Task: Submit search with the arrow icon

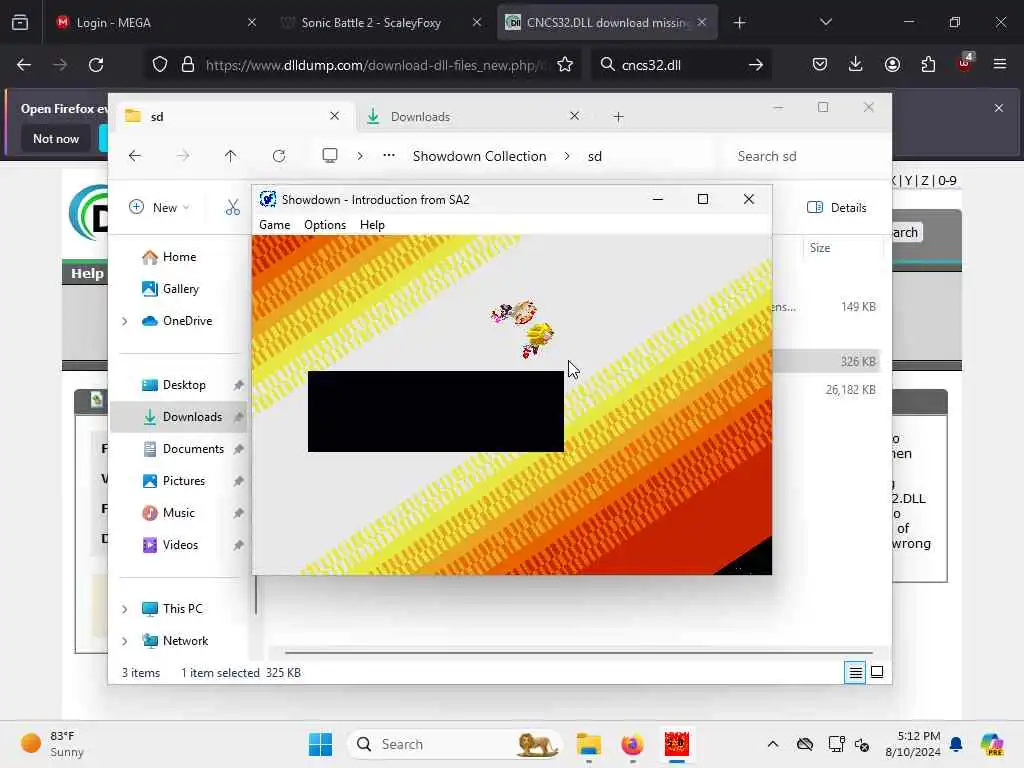Action: click(x=756, y=65)
